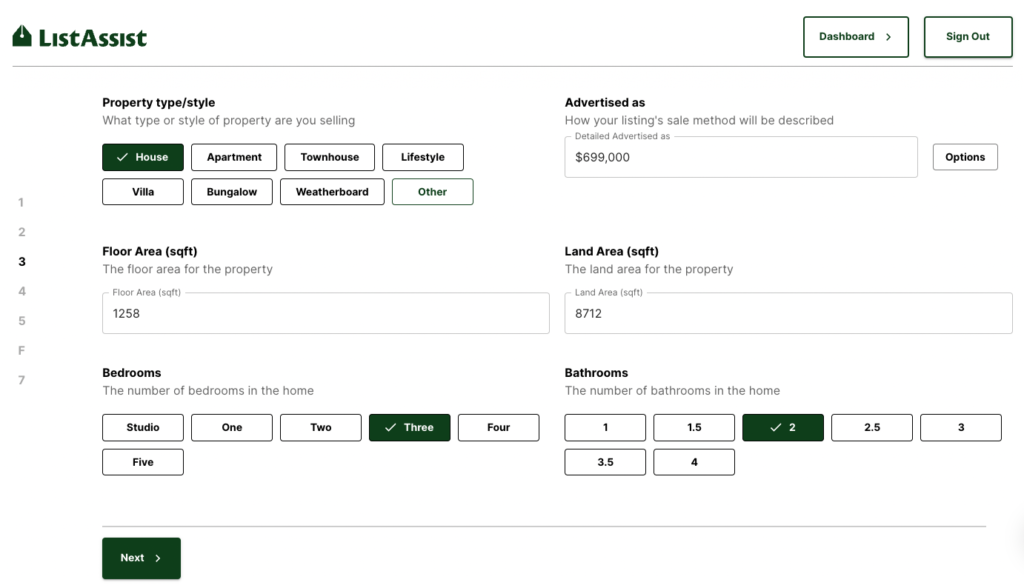Select Studio for bedrooms
The height and width of the screenshot is (585, 1024).
click(x=143, y=428)
